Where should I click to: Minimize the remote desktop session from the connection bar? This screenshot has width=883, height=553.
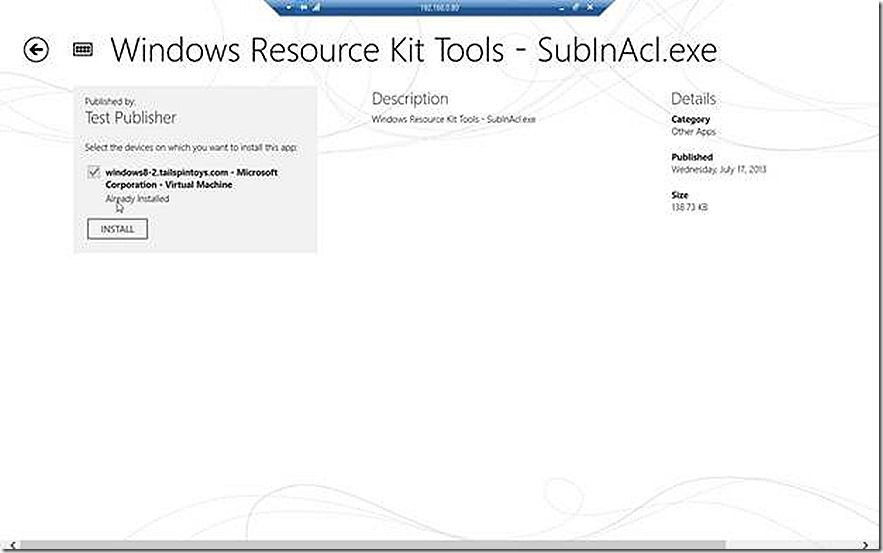tap(561, 8)
